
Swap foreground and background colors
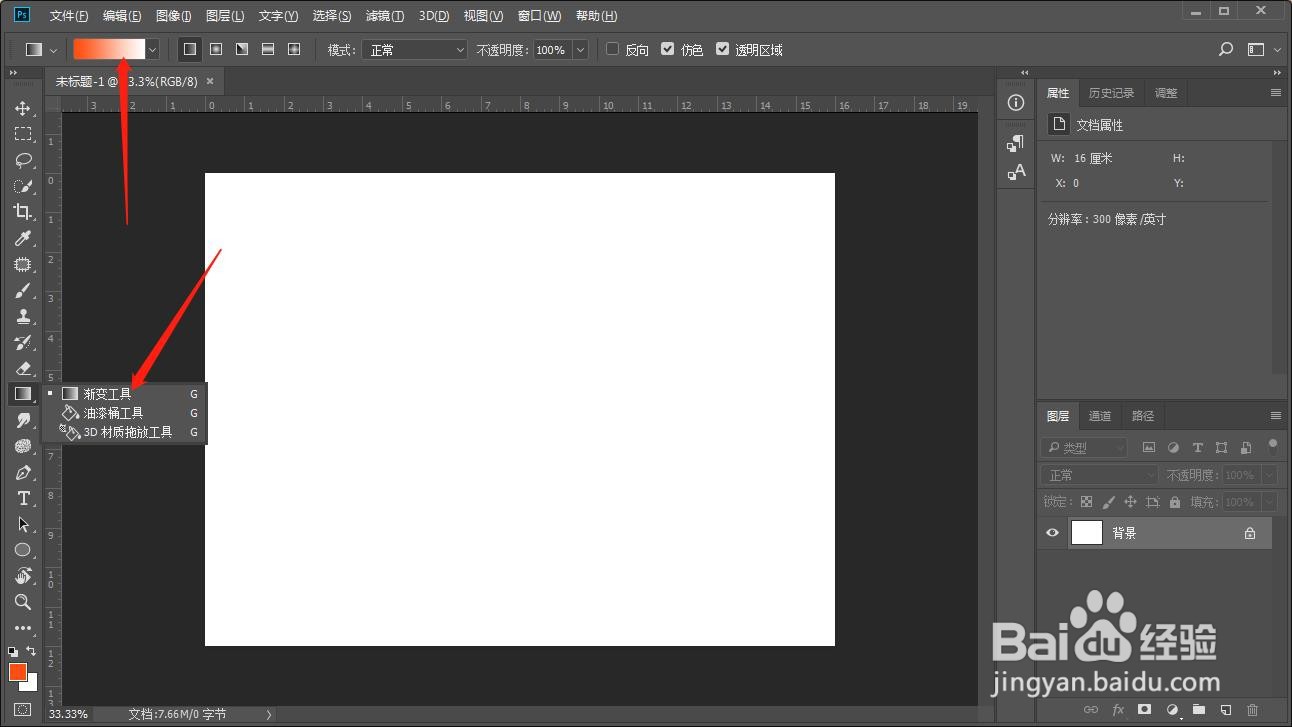pyautogui.click(x=32, y=652)
